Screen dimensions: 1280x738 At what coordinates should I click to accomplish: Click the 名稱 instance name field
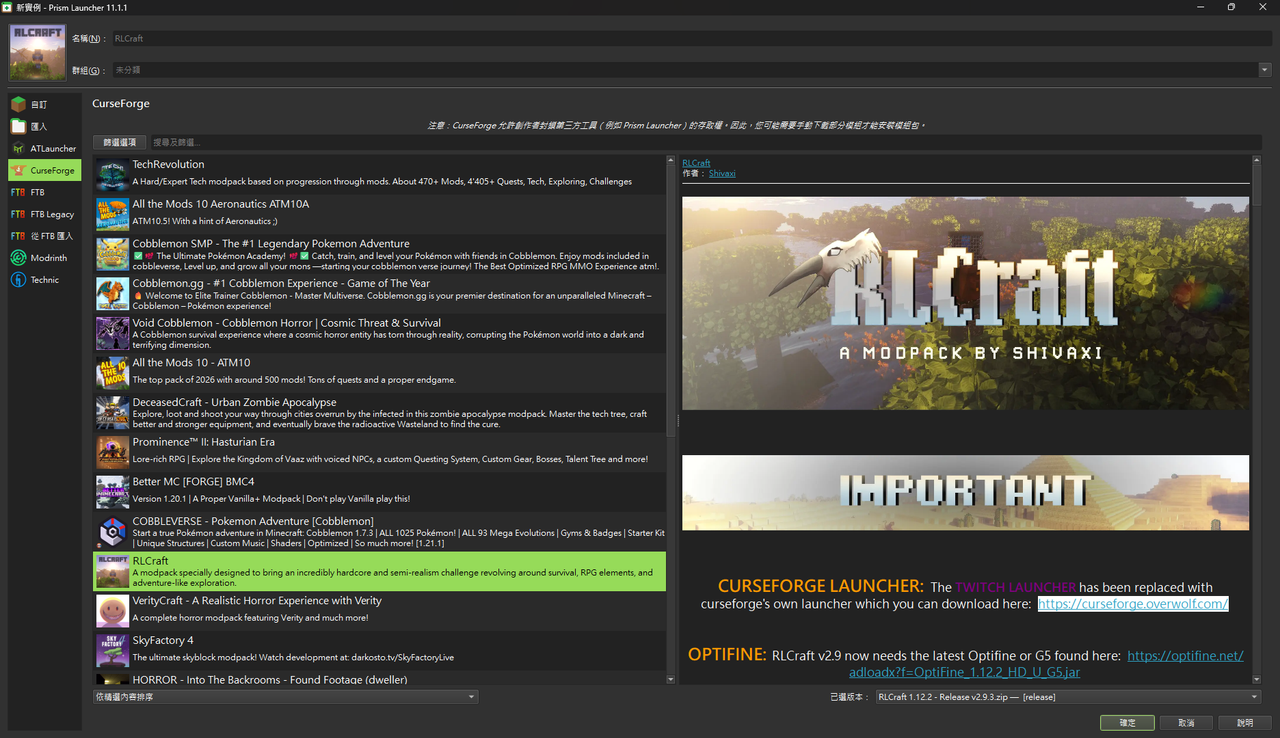[x=692, y=38]
